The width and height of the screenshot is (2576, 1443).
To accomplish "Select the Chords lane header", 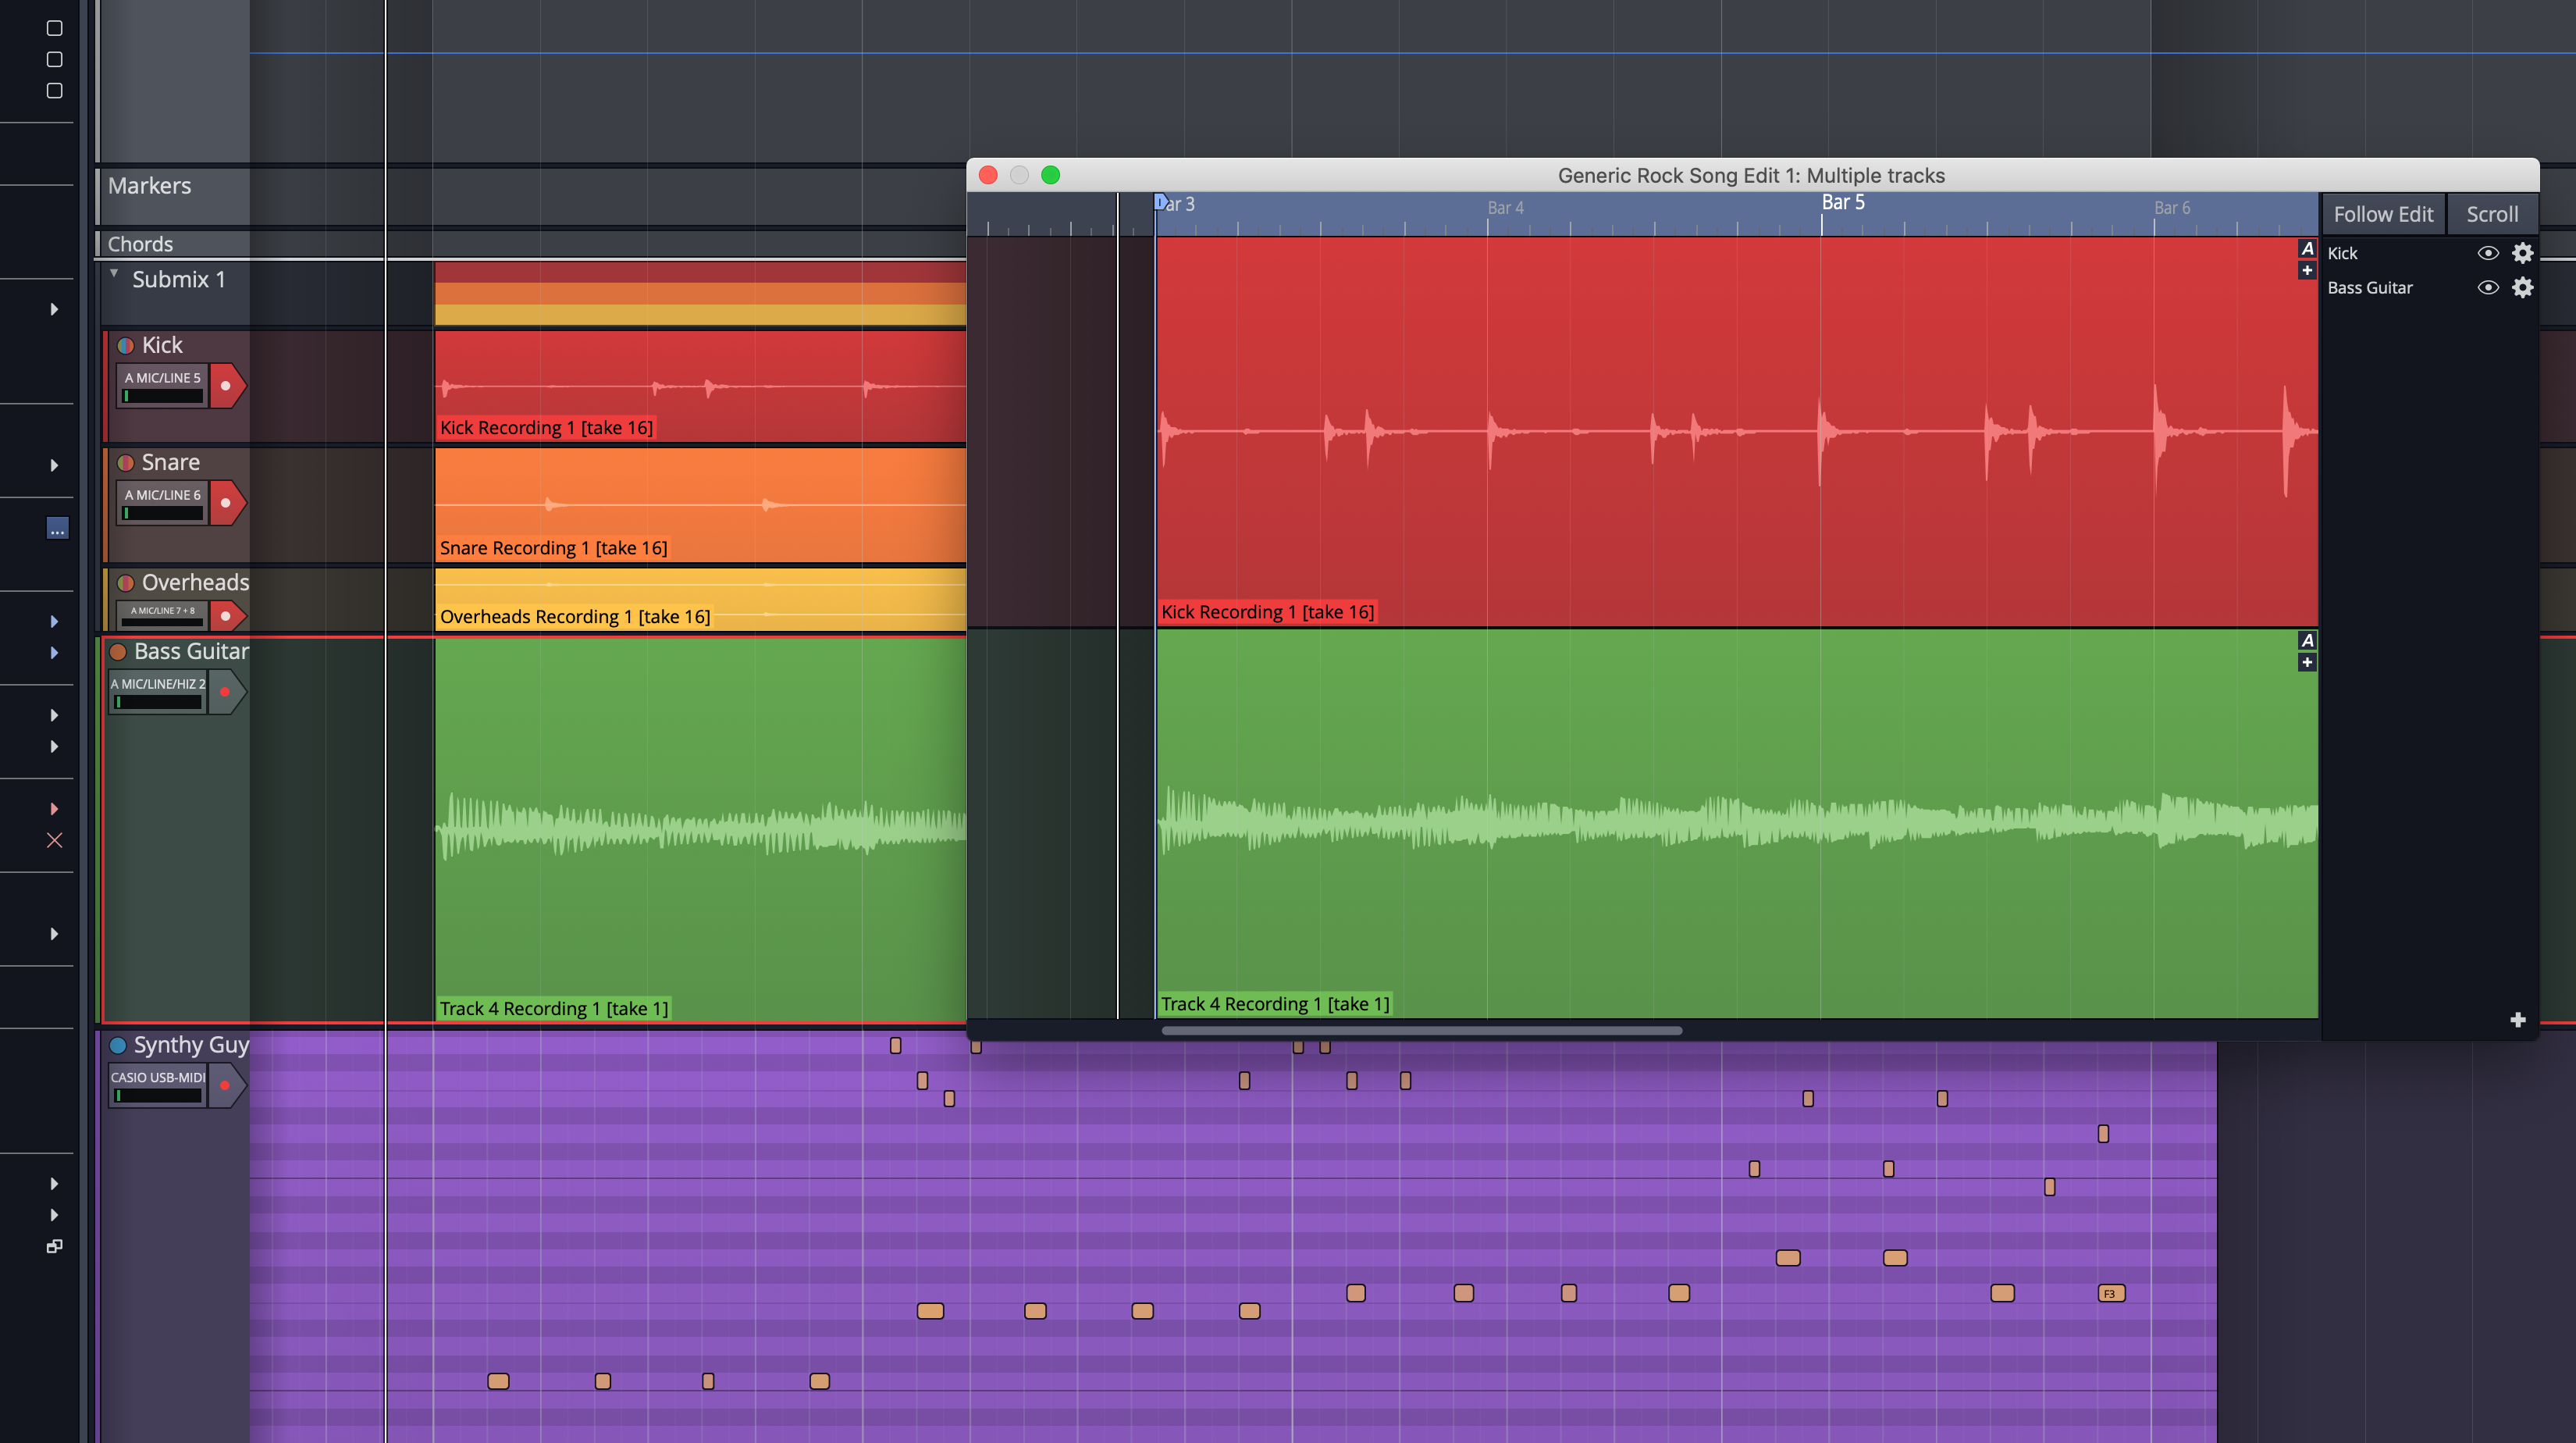I will point(140,243).
